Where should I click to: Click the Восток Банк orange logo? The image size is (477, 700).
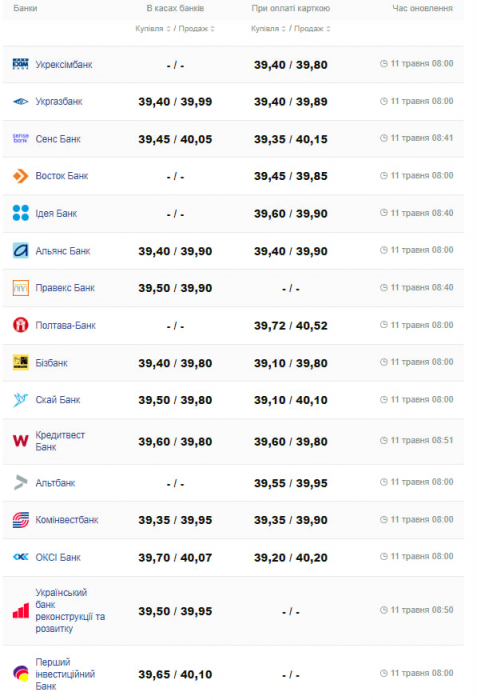pos(21,176)
